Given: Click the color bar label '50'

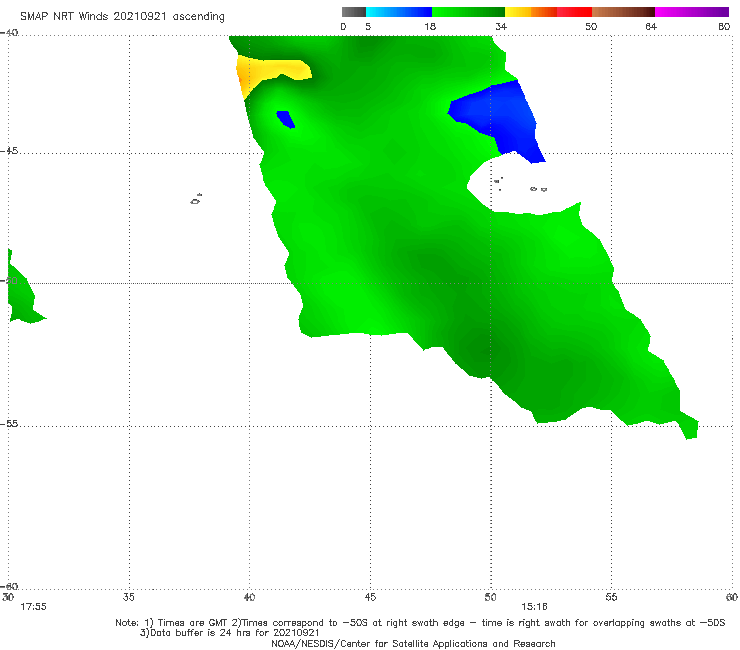Looking at the screenshot, I should [x=591, y=26].
